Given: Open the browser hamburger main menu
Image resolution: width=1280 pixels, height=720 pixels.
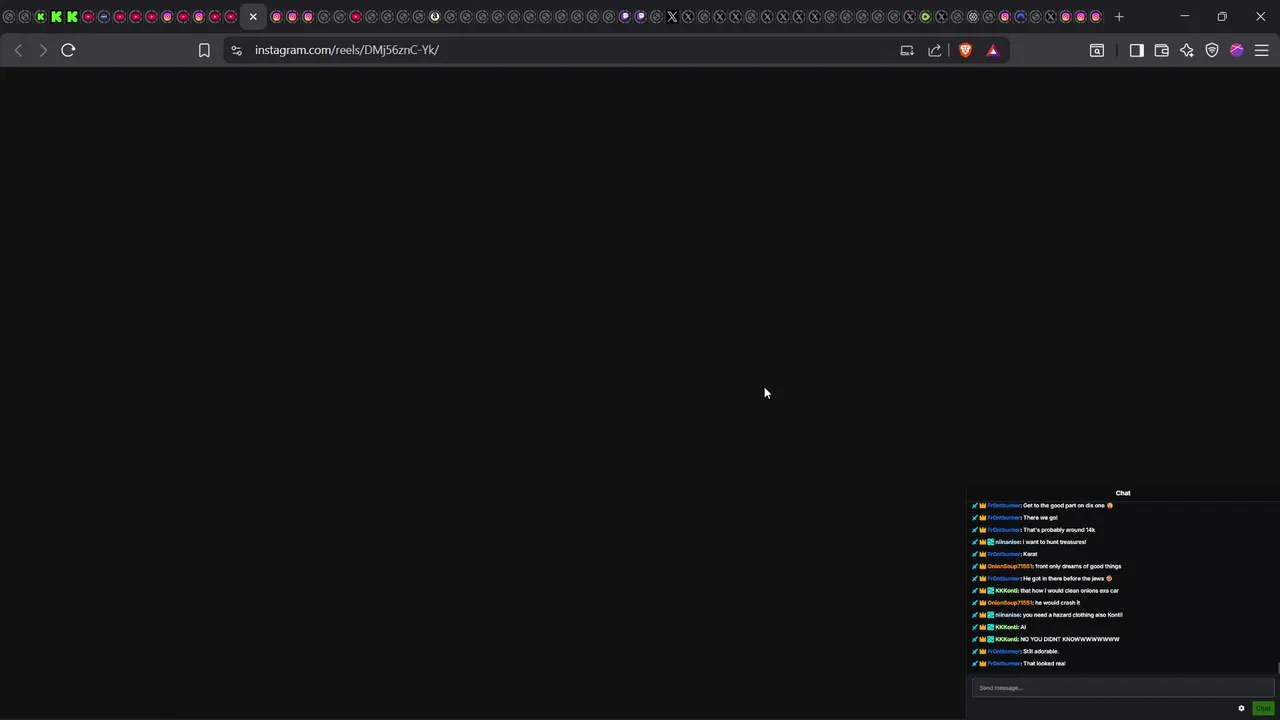Looking at the screenshot, I should click(x=1262, y=50).
